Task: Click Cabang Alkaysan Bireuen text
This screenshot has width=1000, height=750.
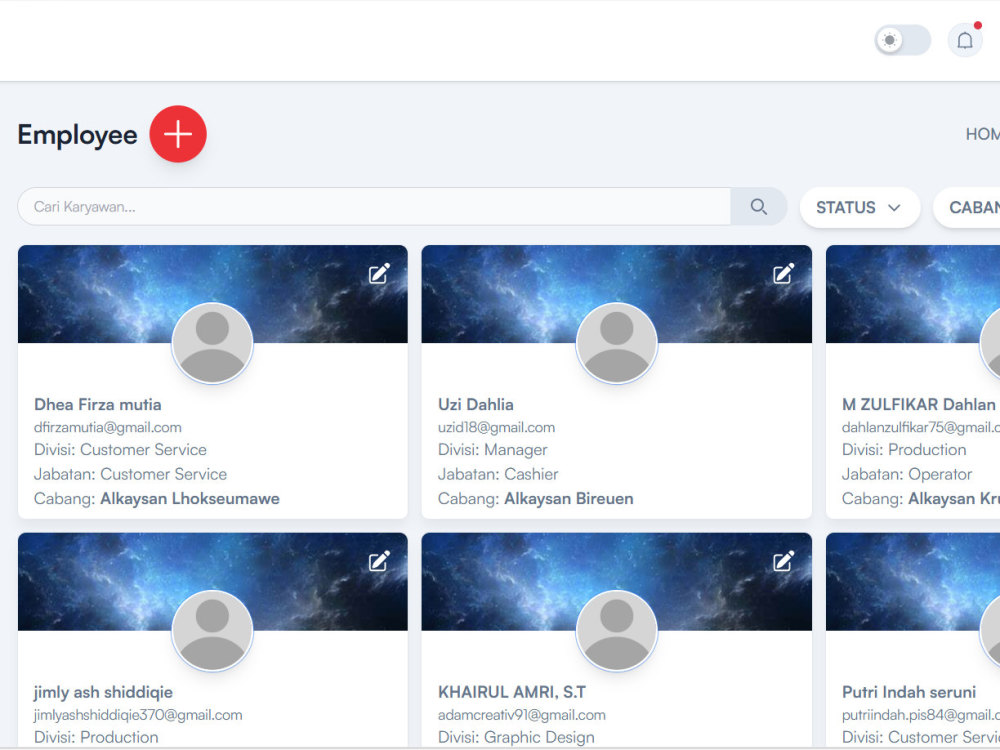Action: pos(536,499)
